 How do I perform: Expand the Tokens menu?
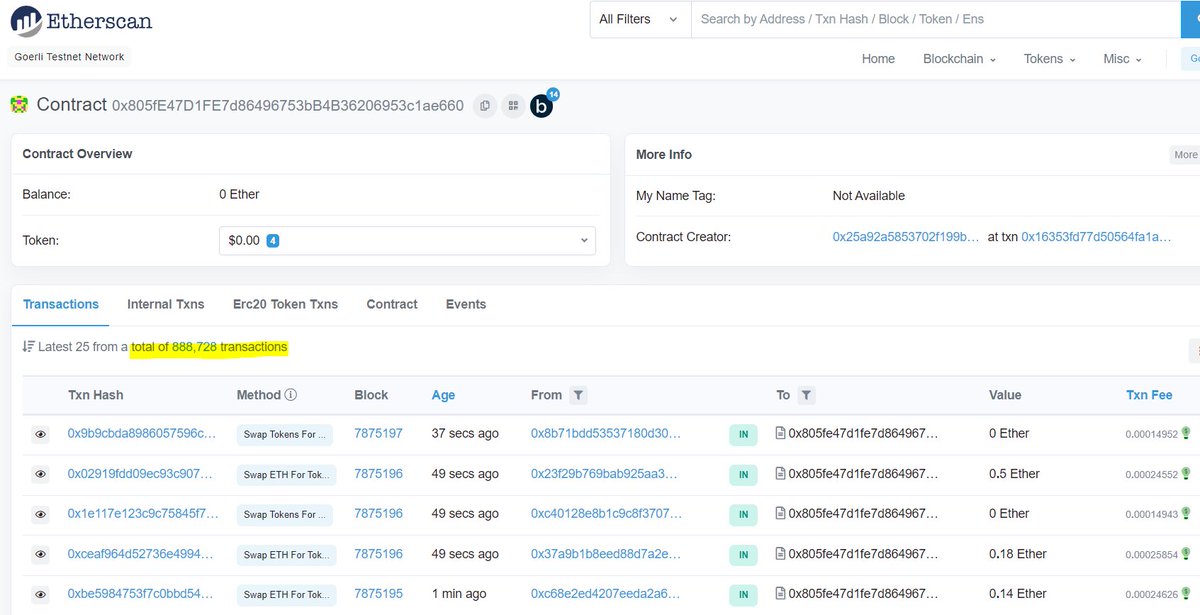click(1049, 59)
